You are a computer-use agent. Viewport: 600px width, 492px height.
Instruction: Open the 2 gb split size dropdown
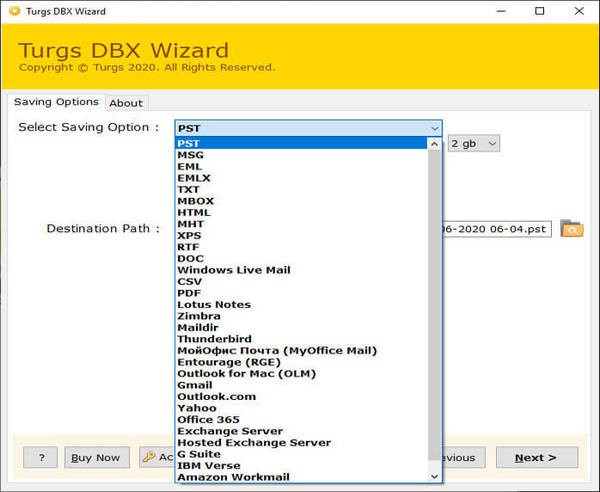click(x=474, y=144)
